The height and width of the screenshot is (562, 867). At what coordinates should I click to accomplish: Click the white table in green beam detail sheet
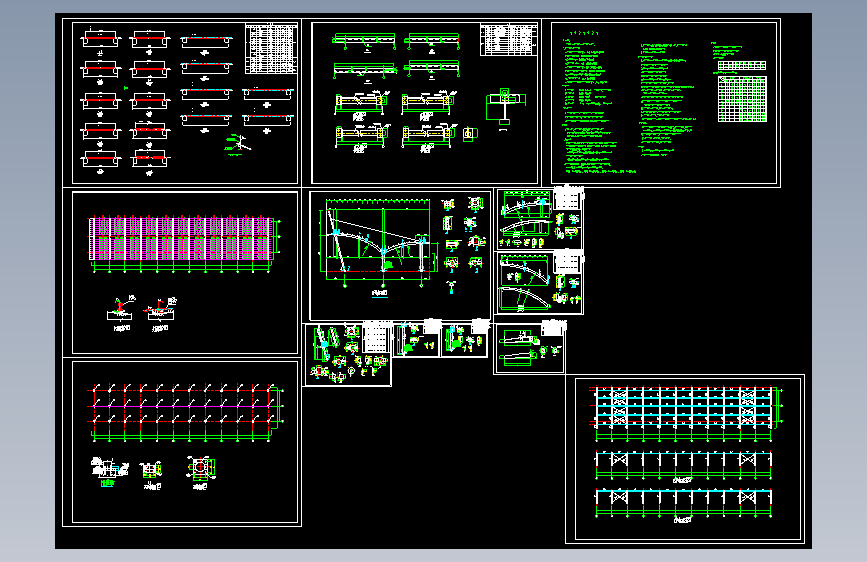[x=509, y=39]
